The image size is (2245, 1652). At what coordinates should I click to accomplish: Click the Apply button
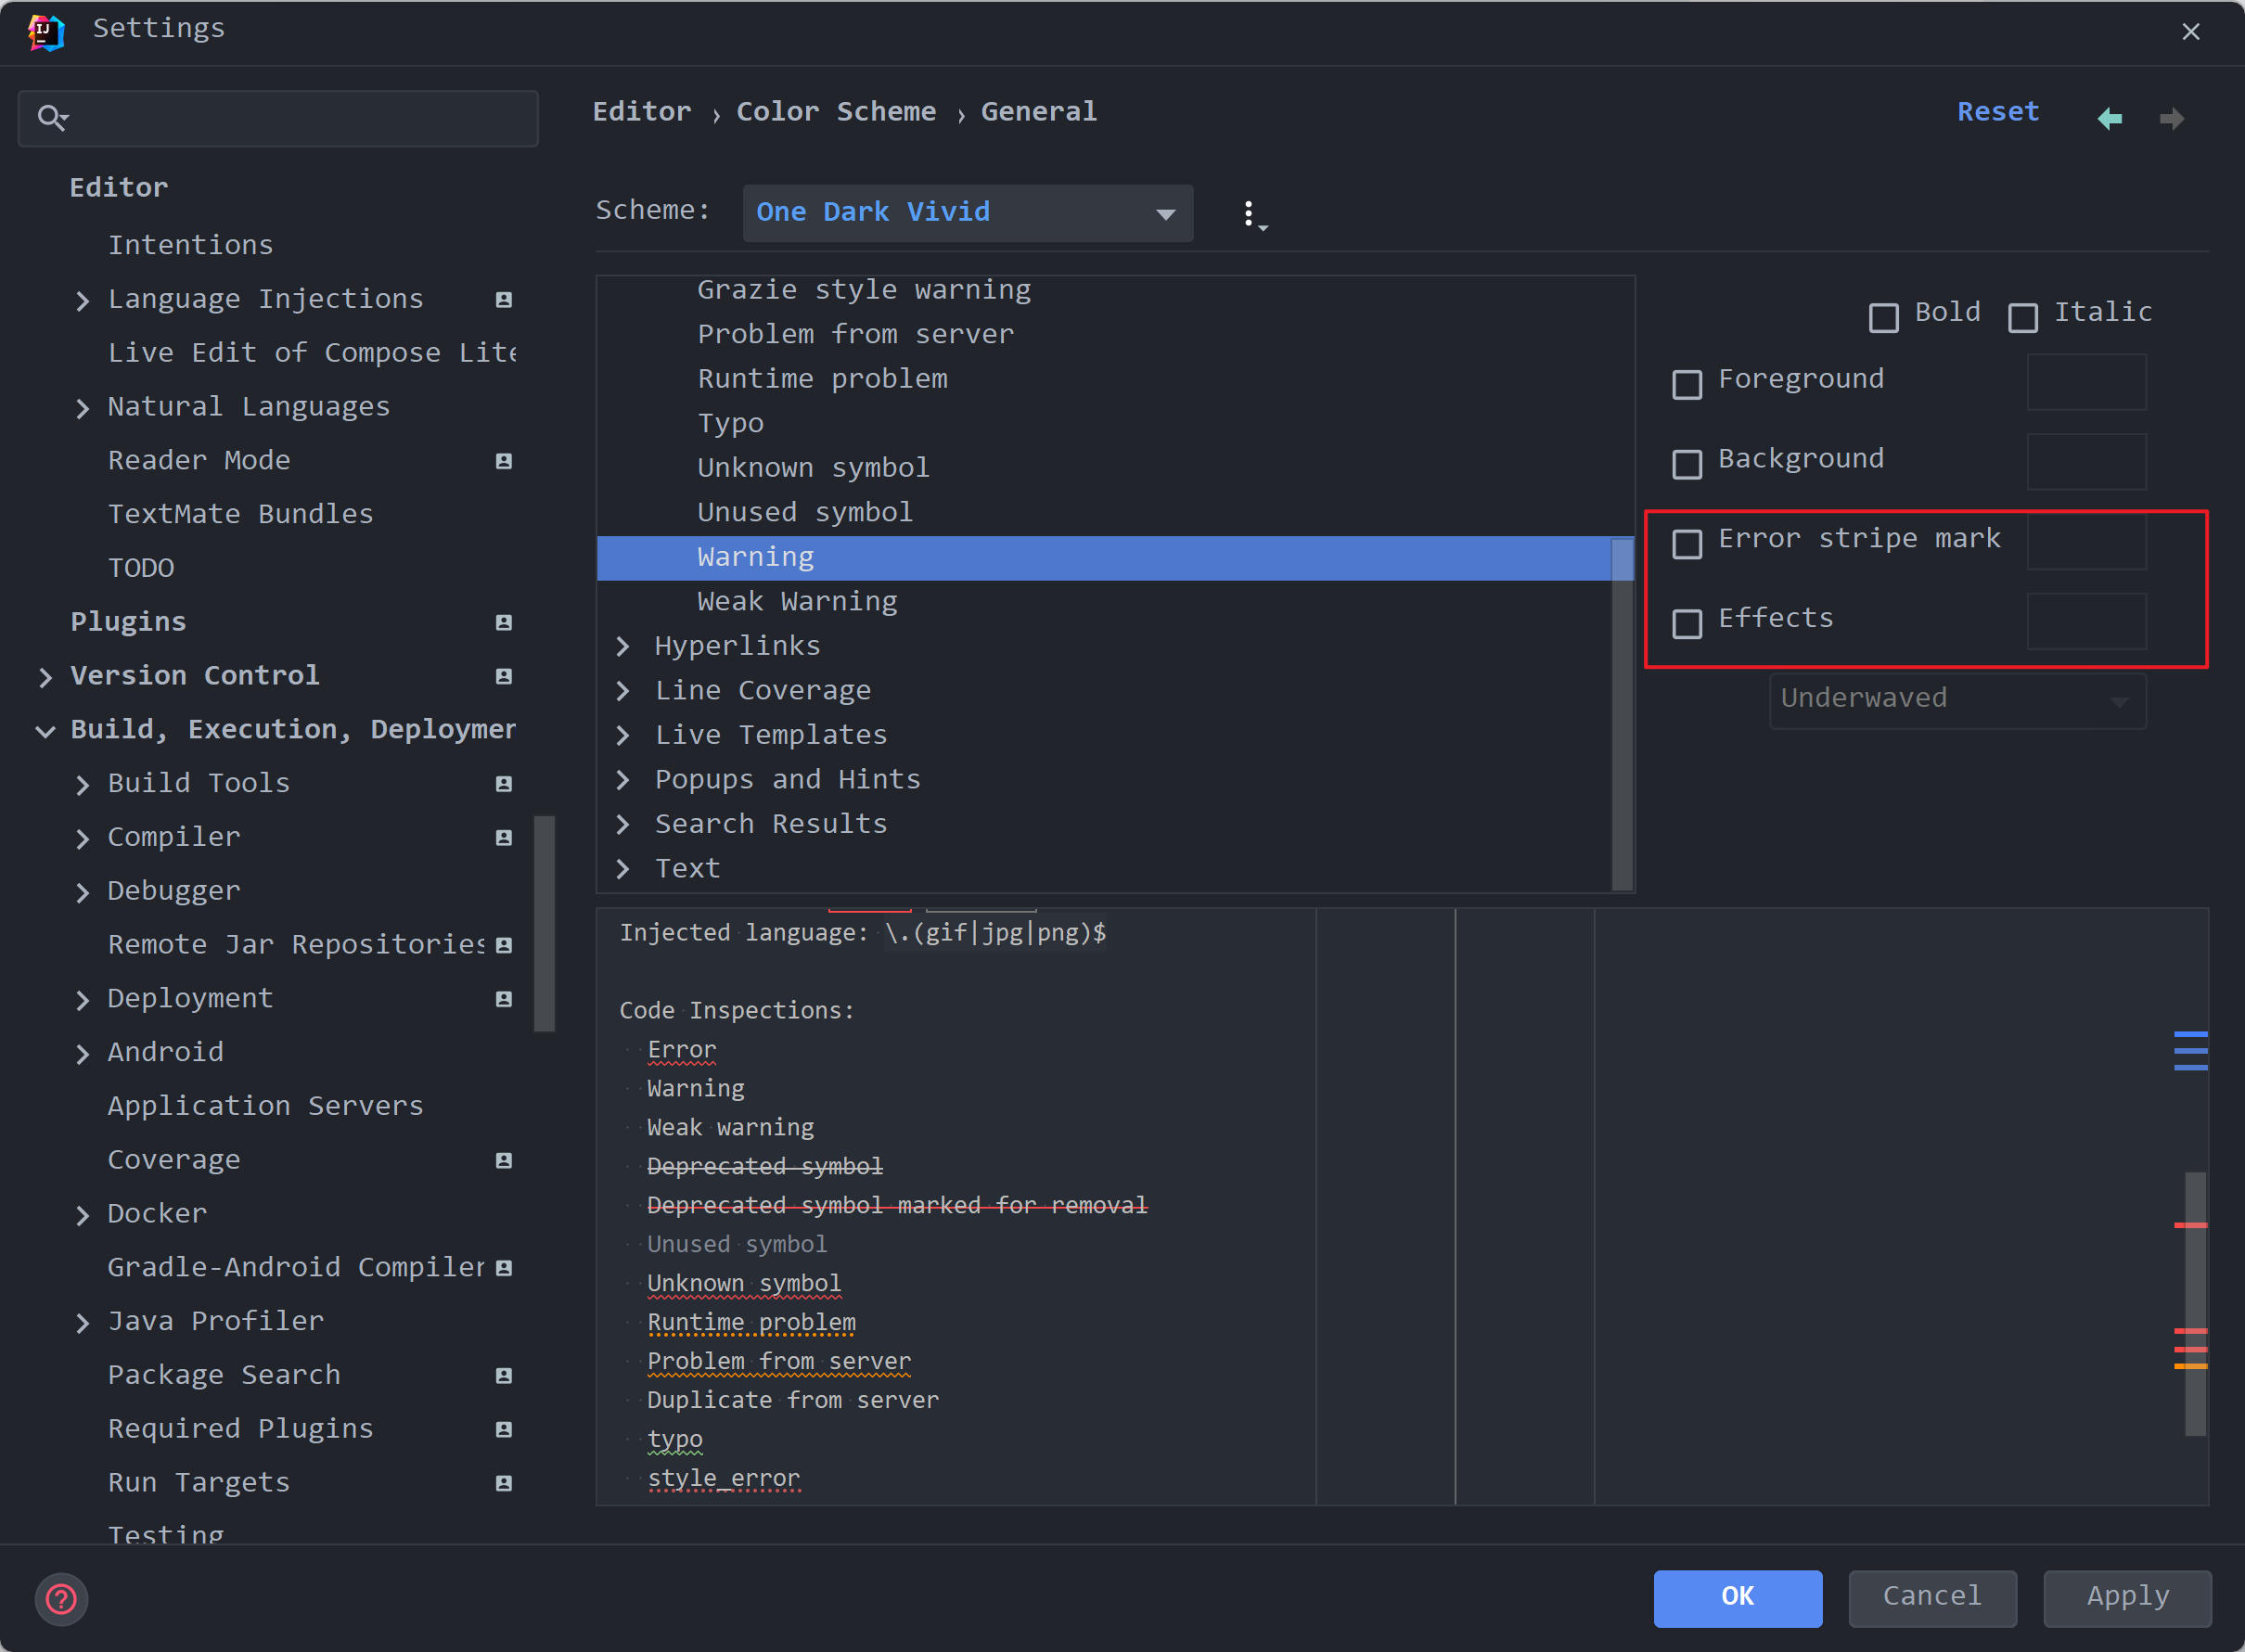point(2126,1597)
